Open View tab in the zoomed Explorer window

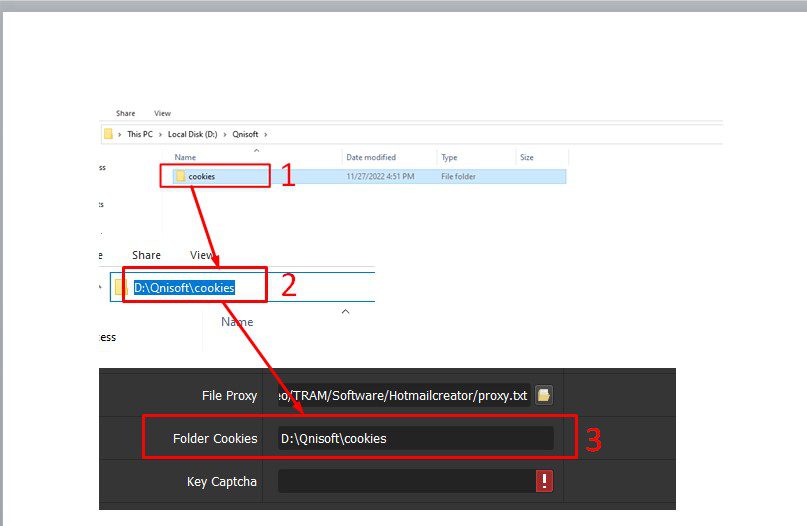coord(202,255)
